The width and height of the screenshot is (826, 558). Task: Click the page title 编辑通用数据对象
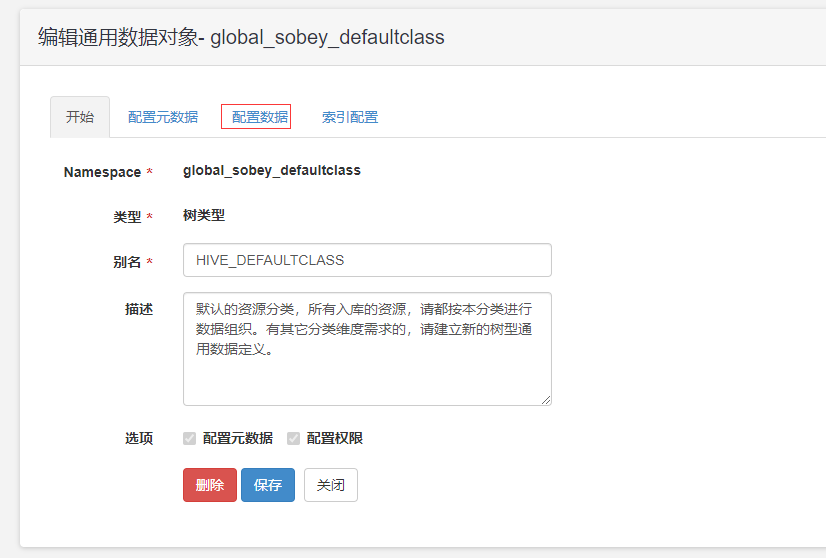tap(118, 37)
